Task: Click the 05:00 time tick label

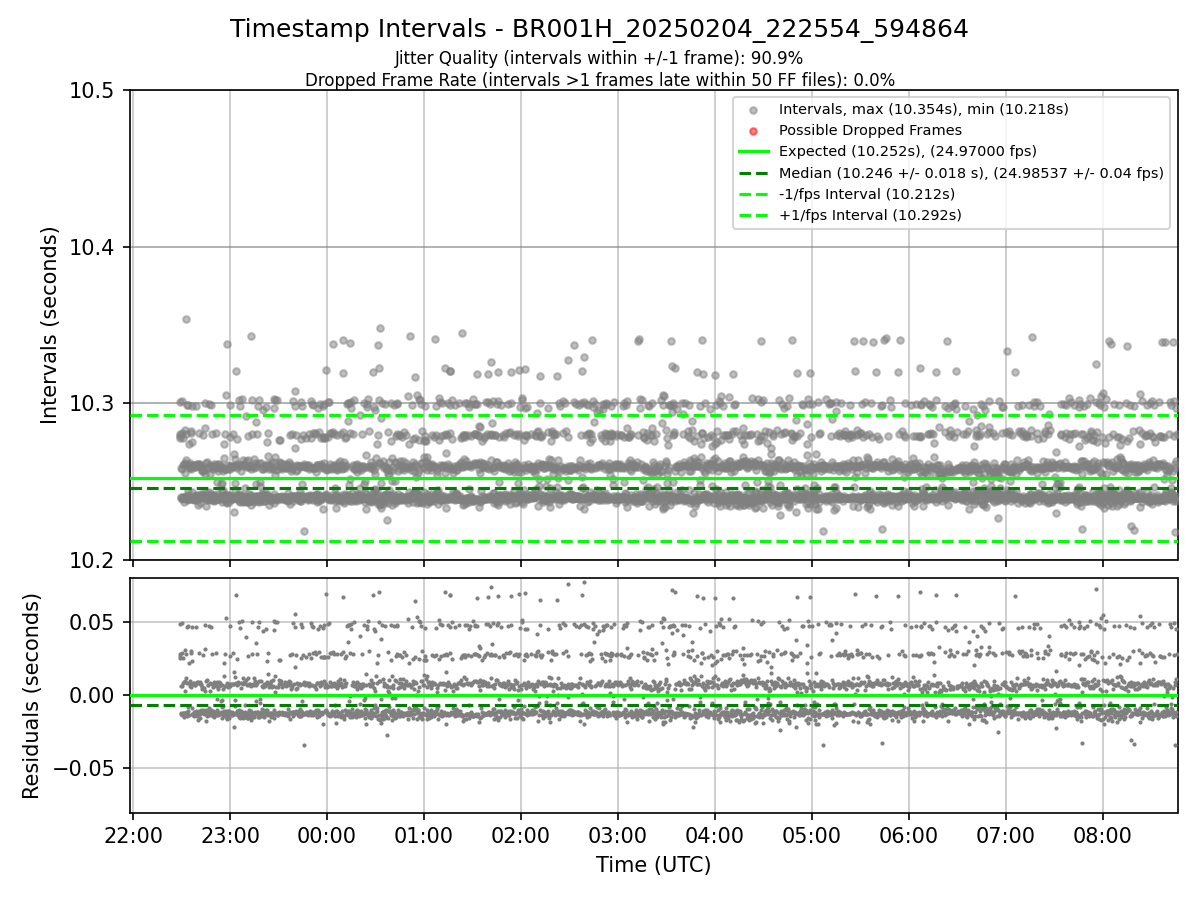Action: (812, 834)
